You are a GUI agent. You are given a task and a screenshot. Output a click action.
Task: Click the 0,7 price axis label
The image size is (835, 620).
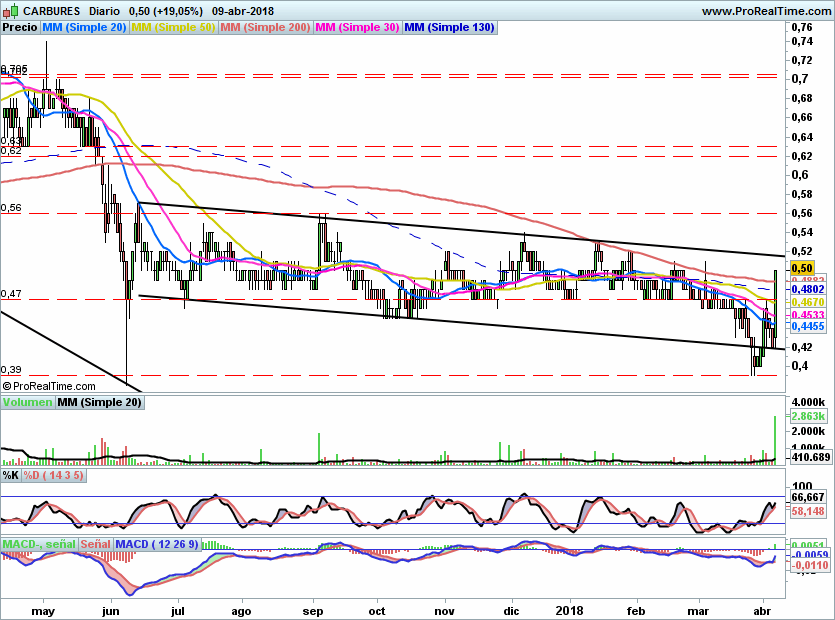click(x=799, y=79)
